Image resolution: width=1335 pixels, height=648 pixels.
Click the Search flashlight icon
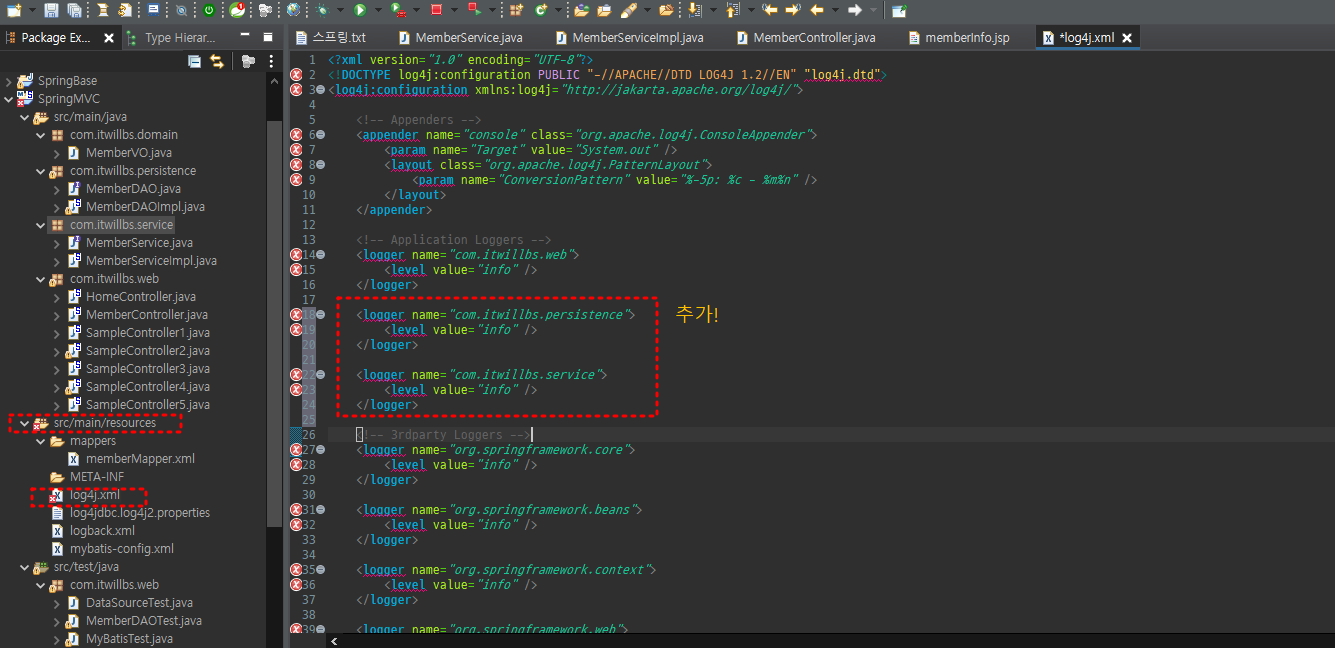pos(629,10)
